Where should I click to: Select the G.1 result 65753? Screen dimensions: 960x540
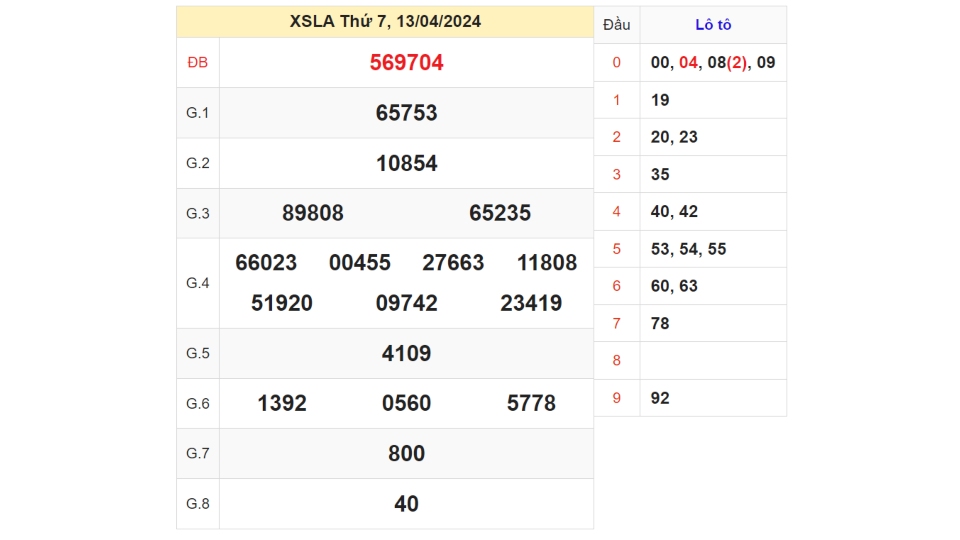click(x=407, y=113)
